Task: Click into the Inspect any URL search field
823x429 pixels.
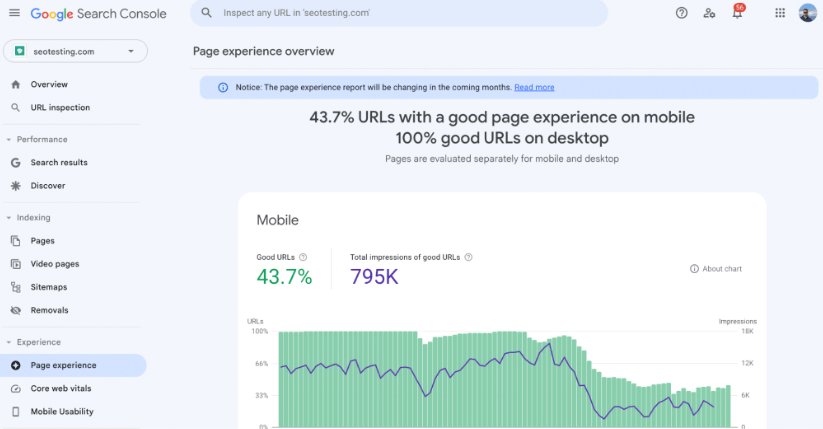Action: [x=399, y=13]
